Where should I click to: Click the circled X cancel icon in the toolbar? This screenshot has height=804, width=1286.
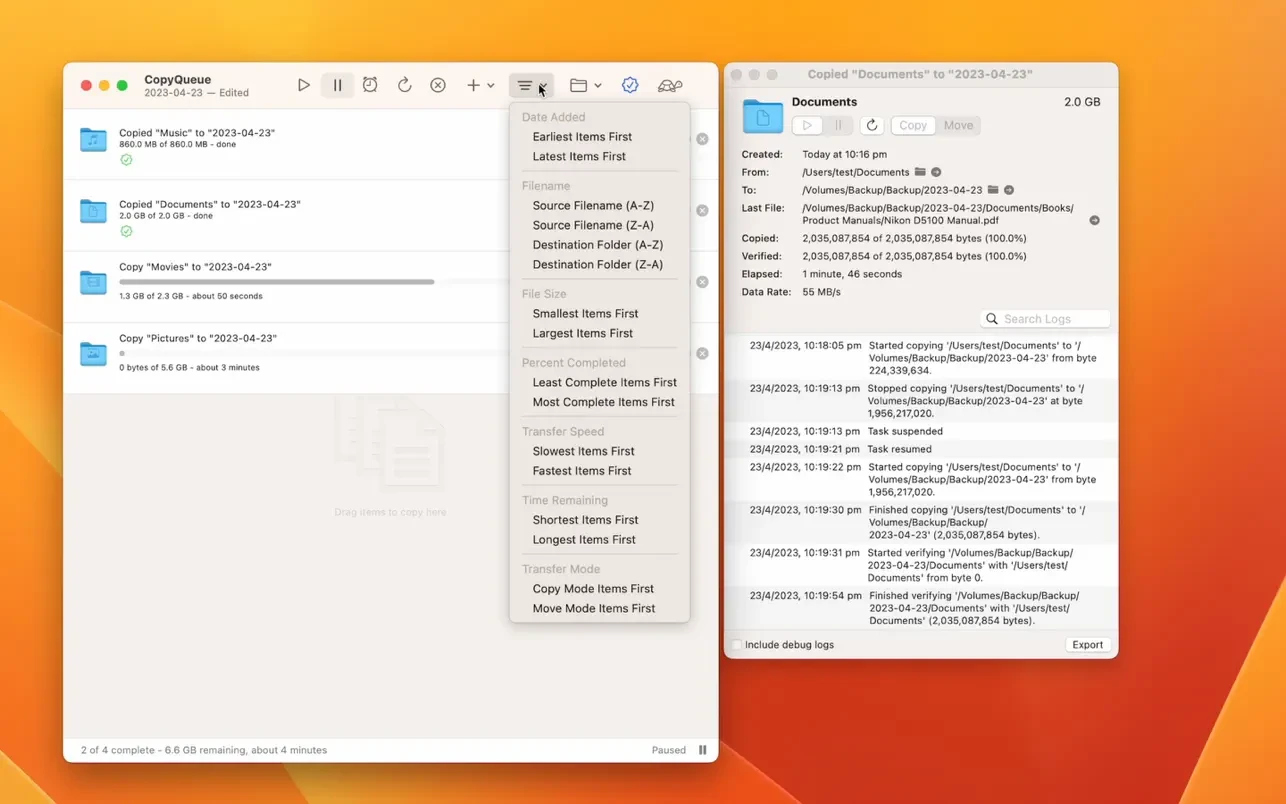click(438, 86)
